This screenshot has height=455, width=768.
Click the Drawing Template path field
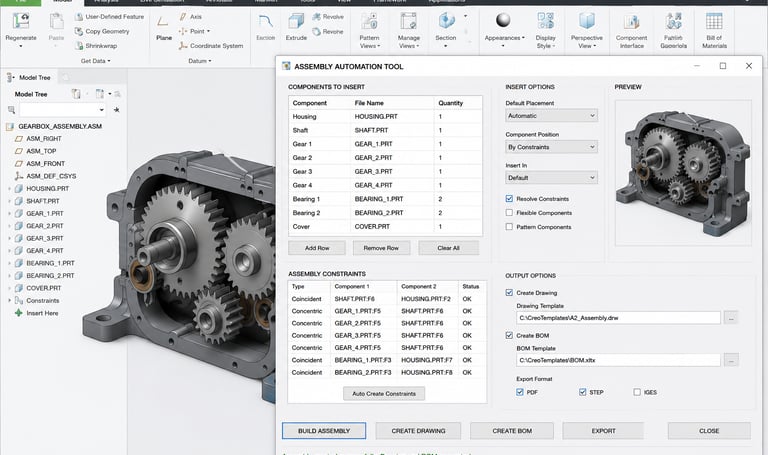click(618, 318)
